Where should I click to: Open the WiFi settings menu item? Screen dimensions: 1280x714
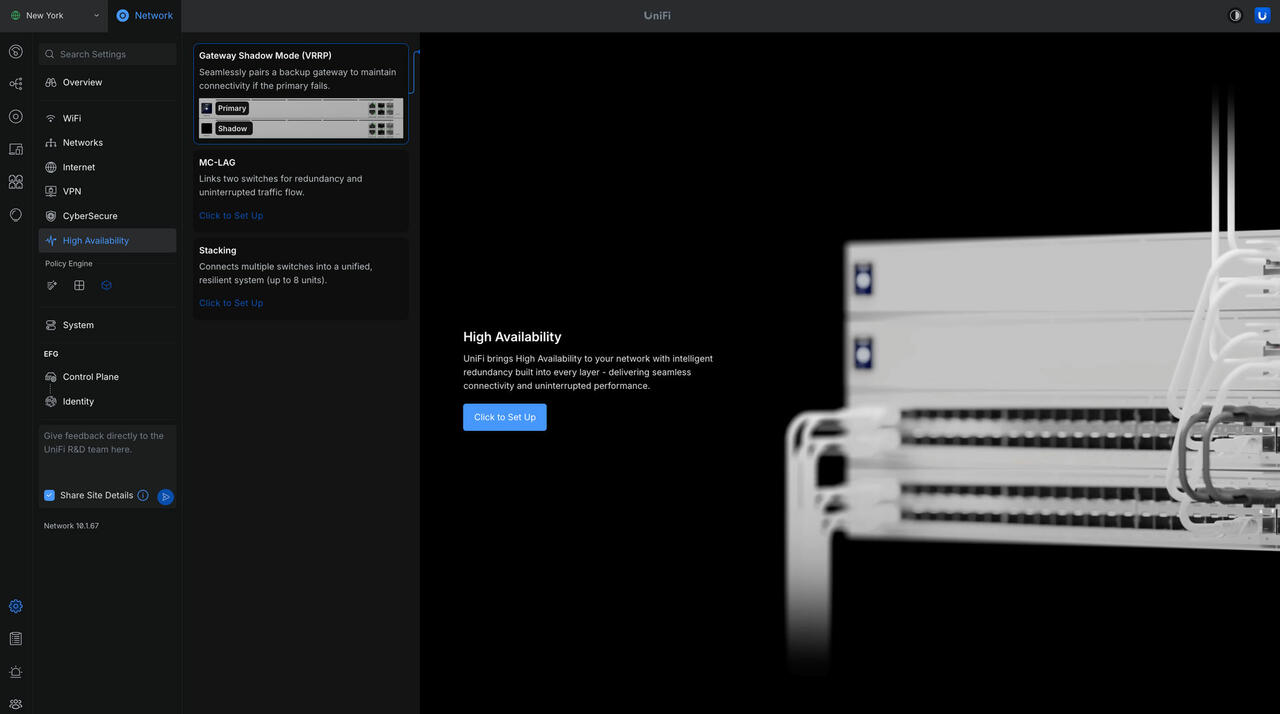click(72, 118)
